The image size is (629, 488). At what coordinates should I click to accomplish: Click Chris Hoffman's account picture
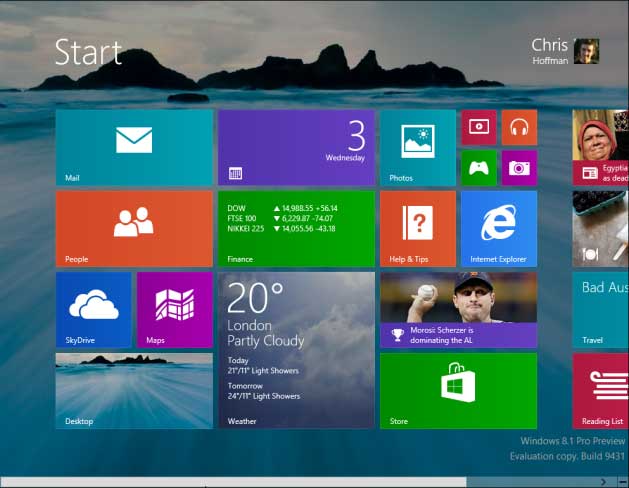click(586, 51)
